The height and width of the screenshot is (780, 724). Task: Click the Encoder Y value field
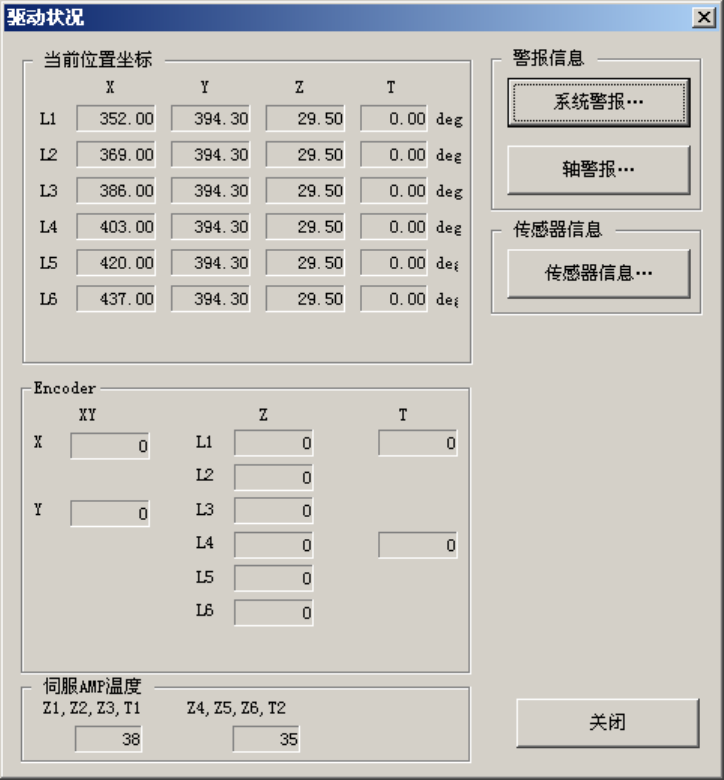[x=110, y=513]
